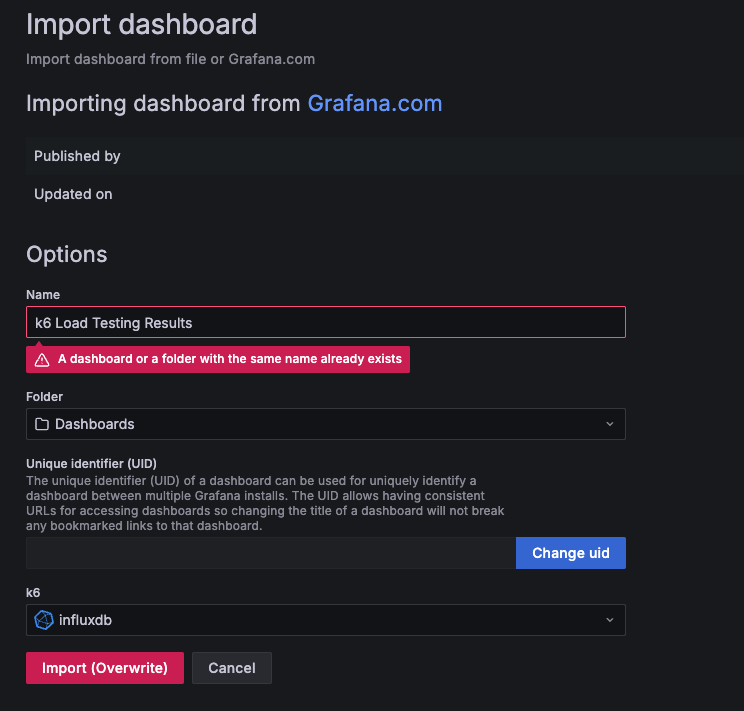This screenshot has height=711, width=744.
Task: Click 'Import dashboard from file or Grafana.com' subtitle
Action: click(170, 59)
